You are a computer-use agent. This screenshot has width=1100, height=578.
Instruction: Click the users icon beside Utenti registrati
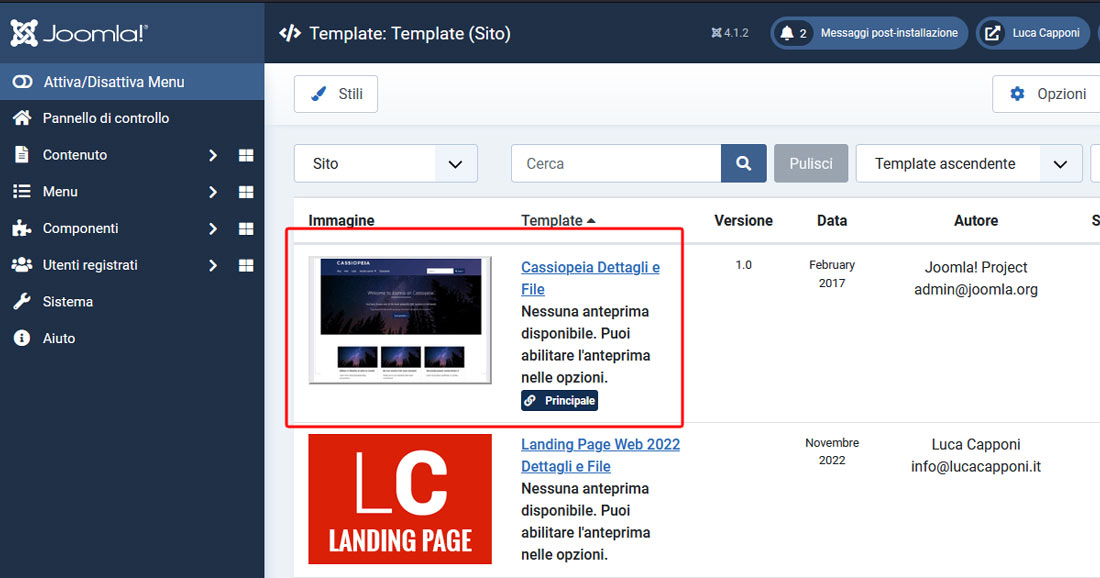click(x=22, y=264)
